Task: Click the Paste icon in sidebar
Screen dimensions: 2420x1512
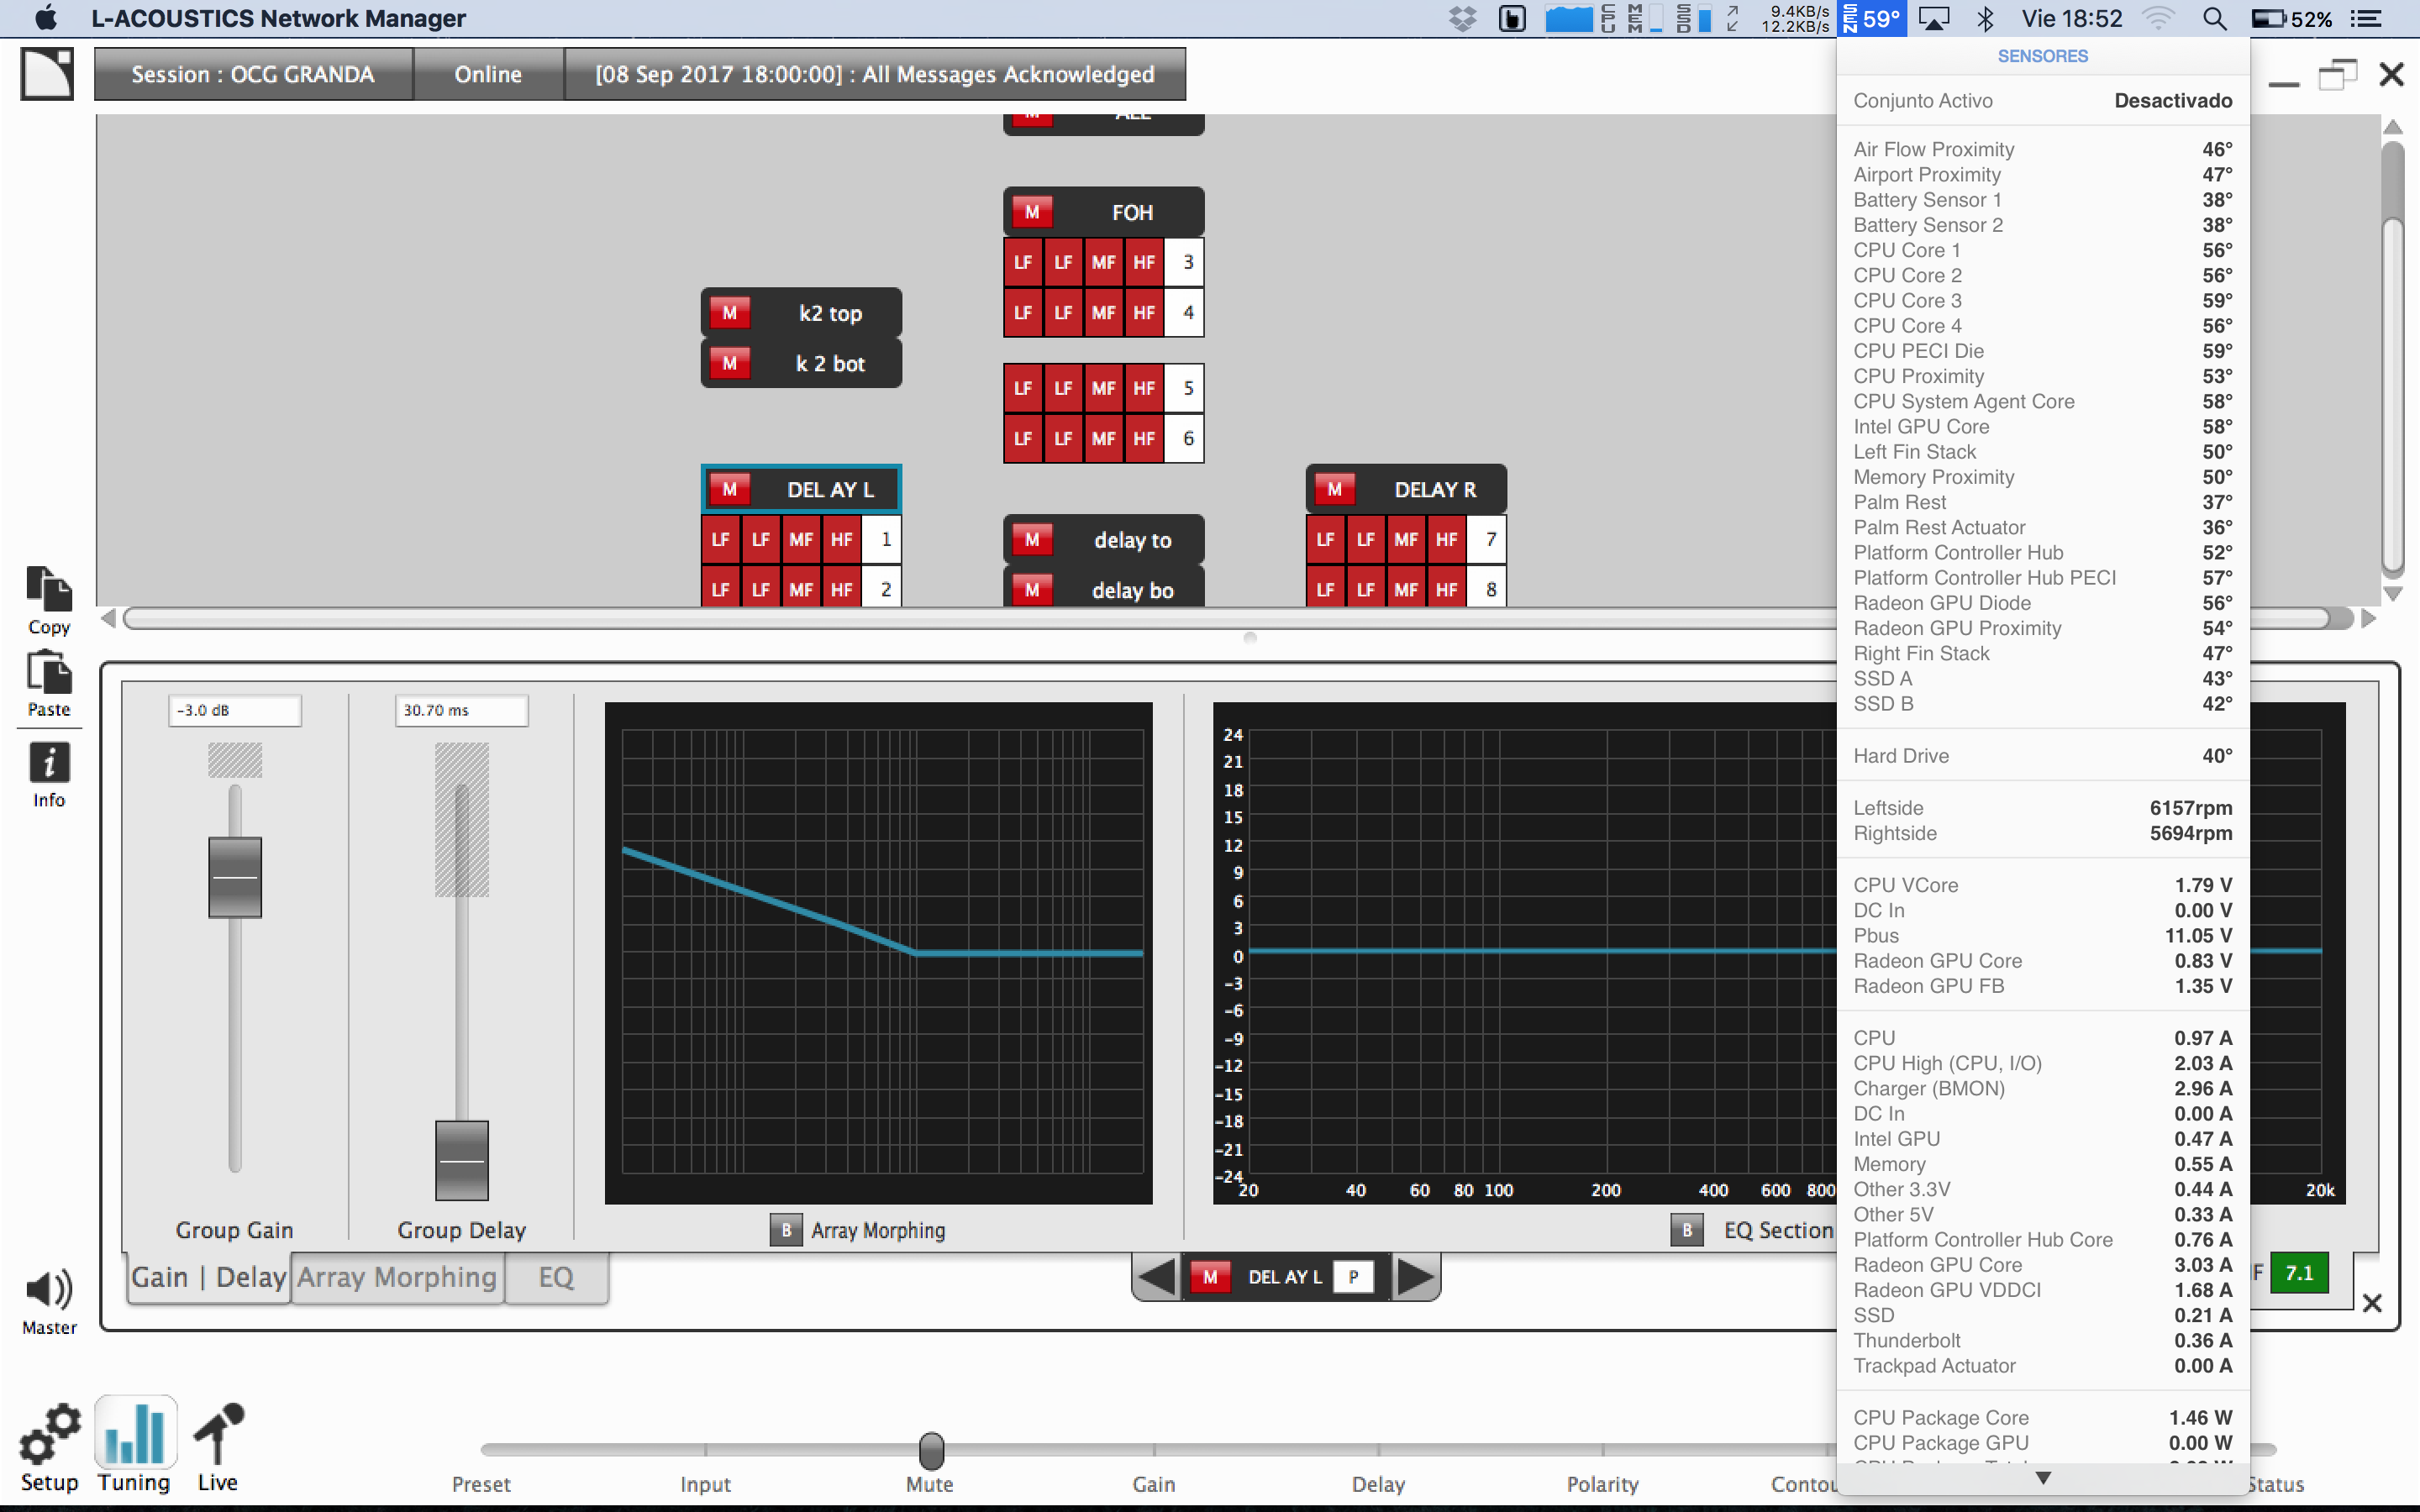Action: coord(48,672)
